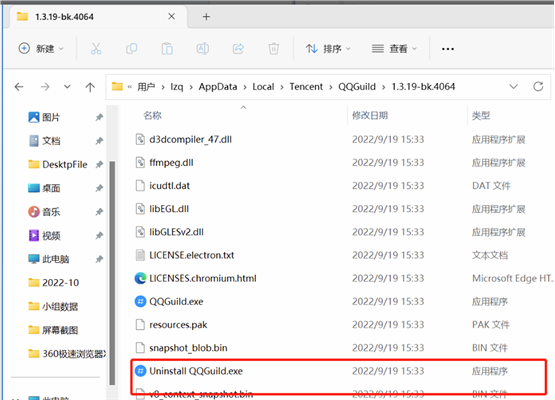Click the Share icon in toolbar
The width and height of the screenshot is (555, 400).
pos(238,48)
